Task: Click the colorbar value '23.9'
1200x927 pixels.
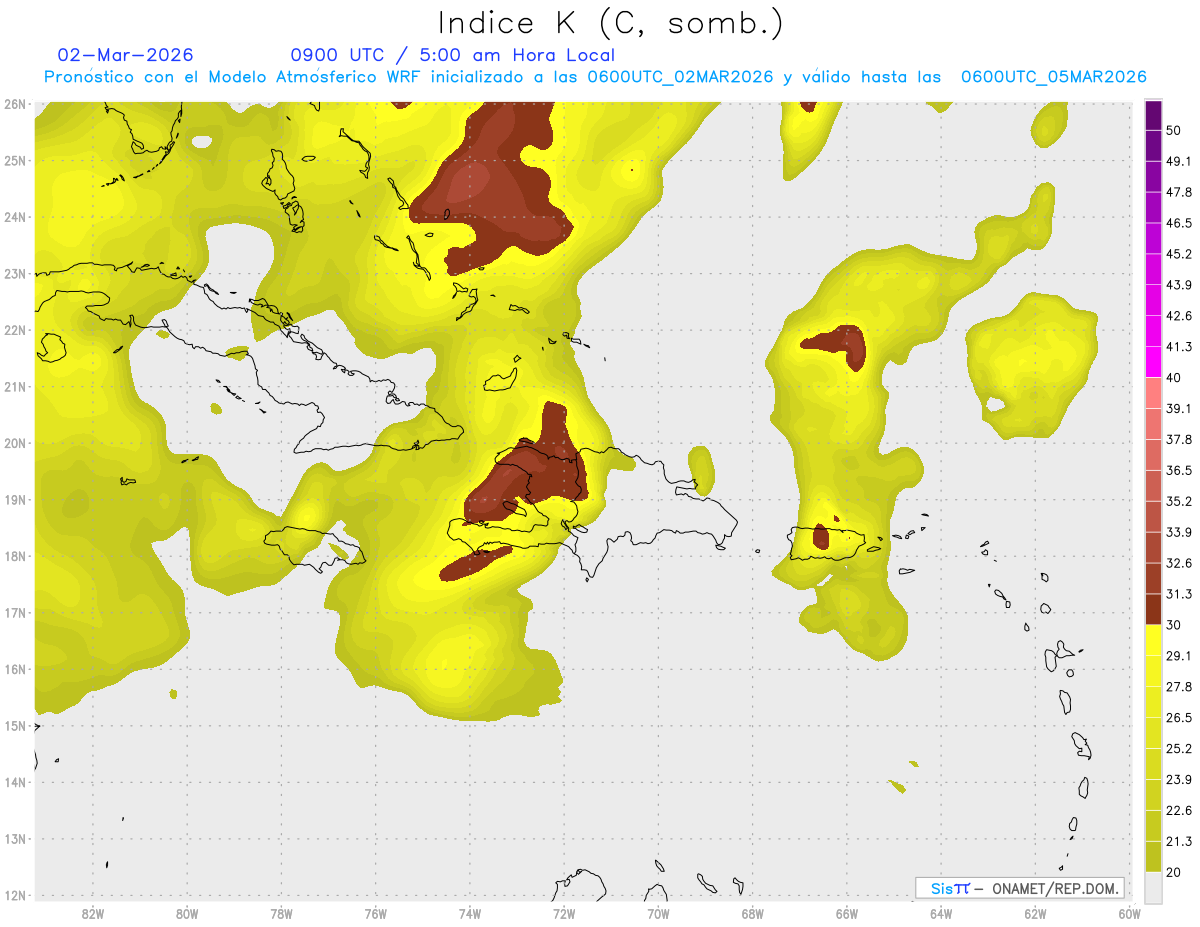Action: point(1179,780)
